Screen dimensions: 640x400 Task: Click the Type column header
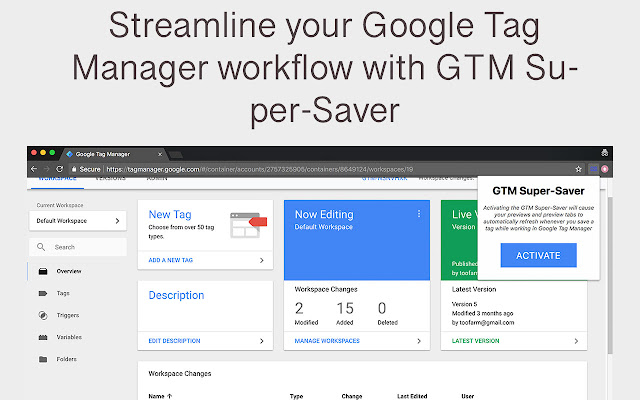click(x=296, y=396)
